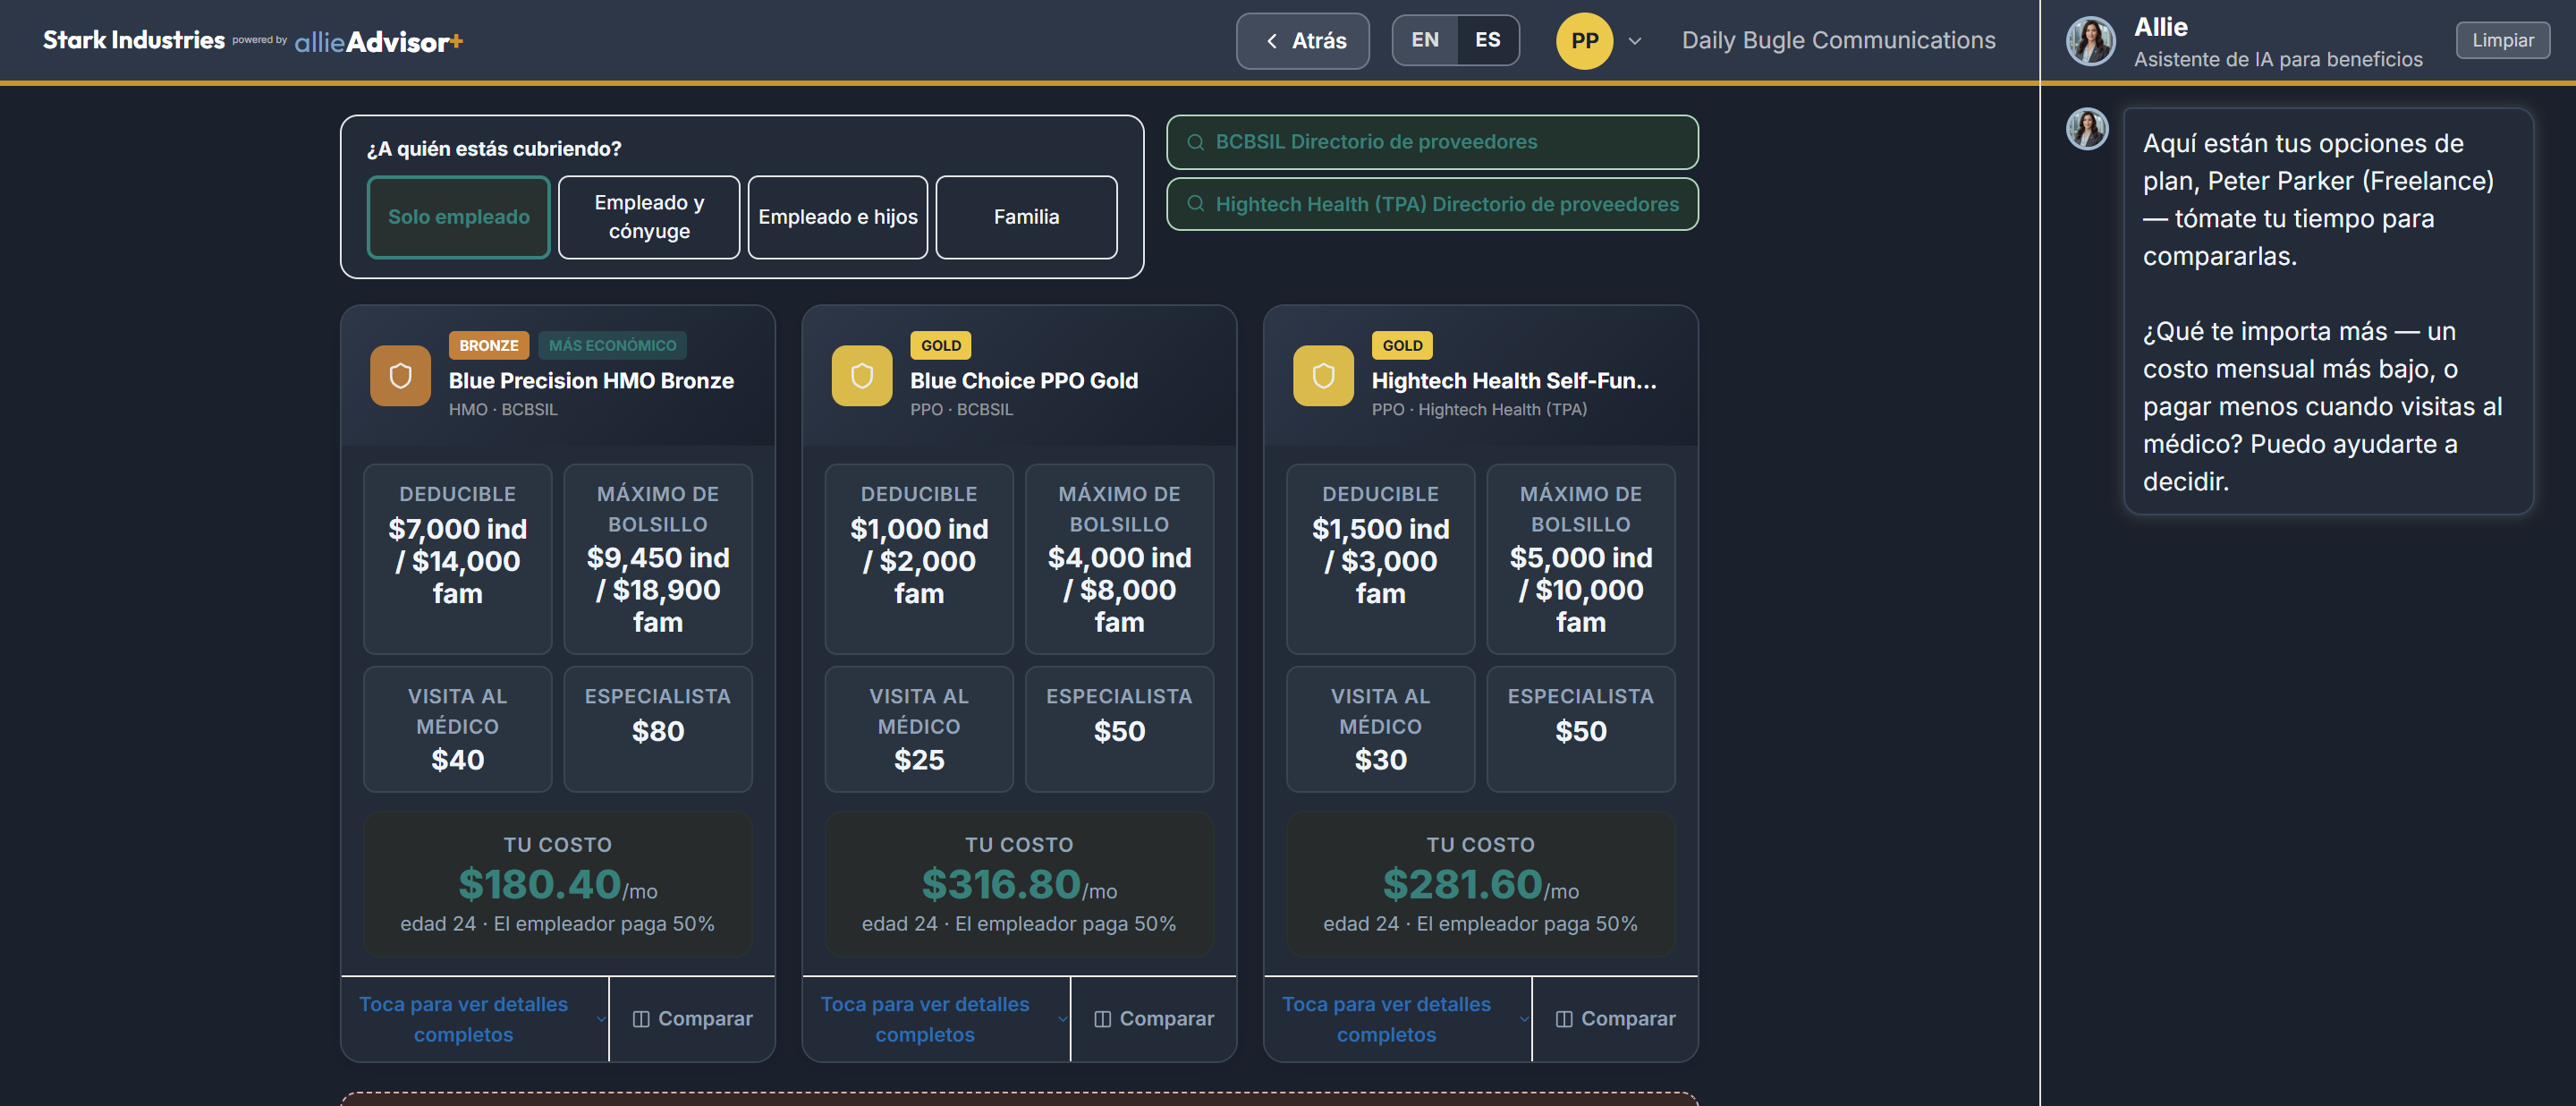Click the PP user avatar
Image resolution: width=2576 pixels, height=1106 pixels.
(x=1584, y=41)
